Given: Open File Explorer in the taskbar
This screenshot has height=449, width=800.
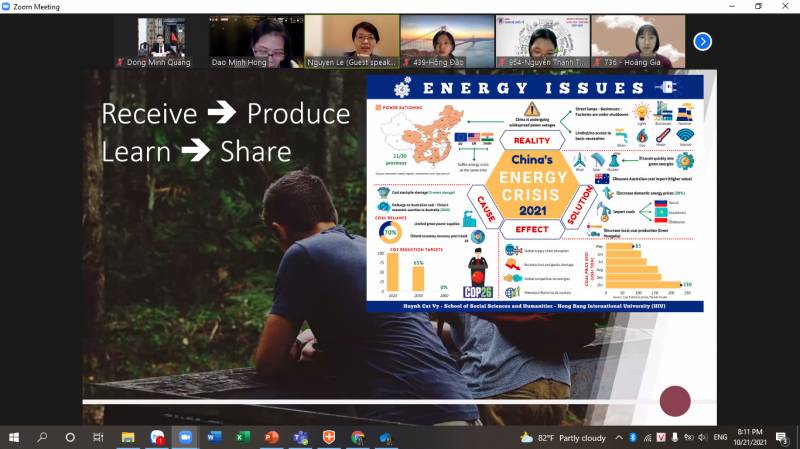Looking at the screenshot, I should tap(128, 437).
